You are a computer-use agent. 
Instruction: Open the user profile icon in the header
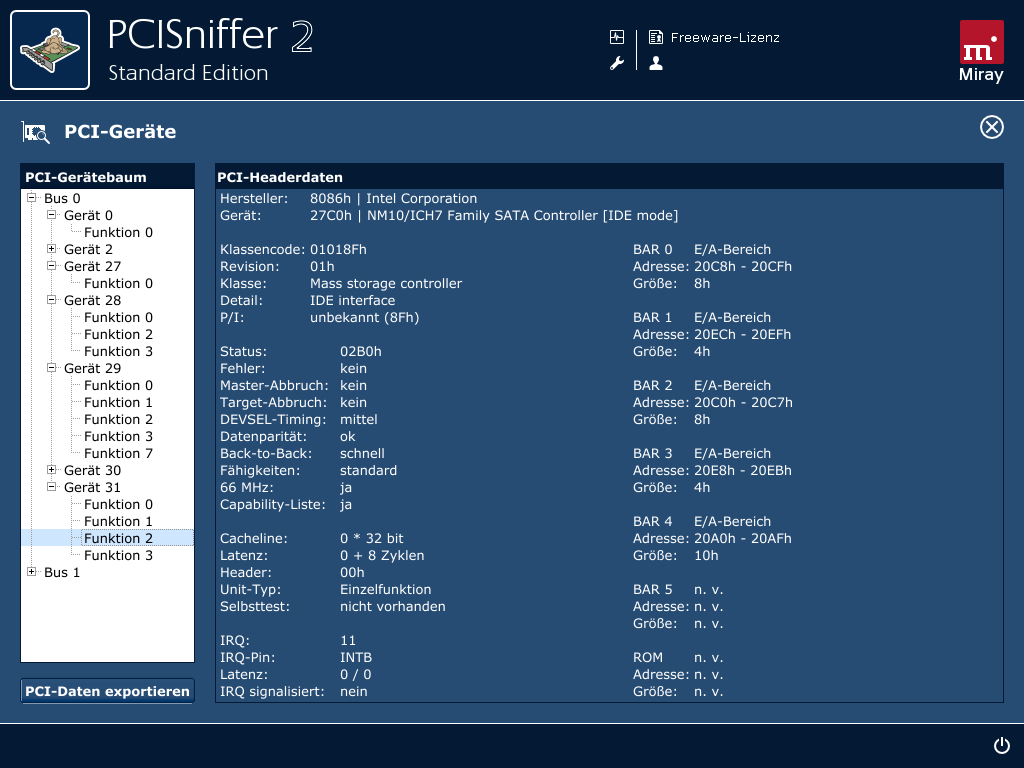pyautogui.click(x=656, y=63)
